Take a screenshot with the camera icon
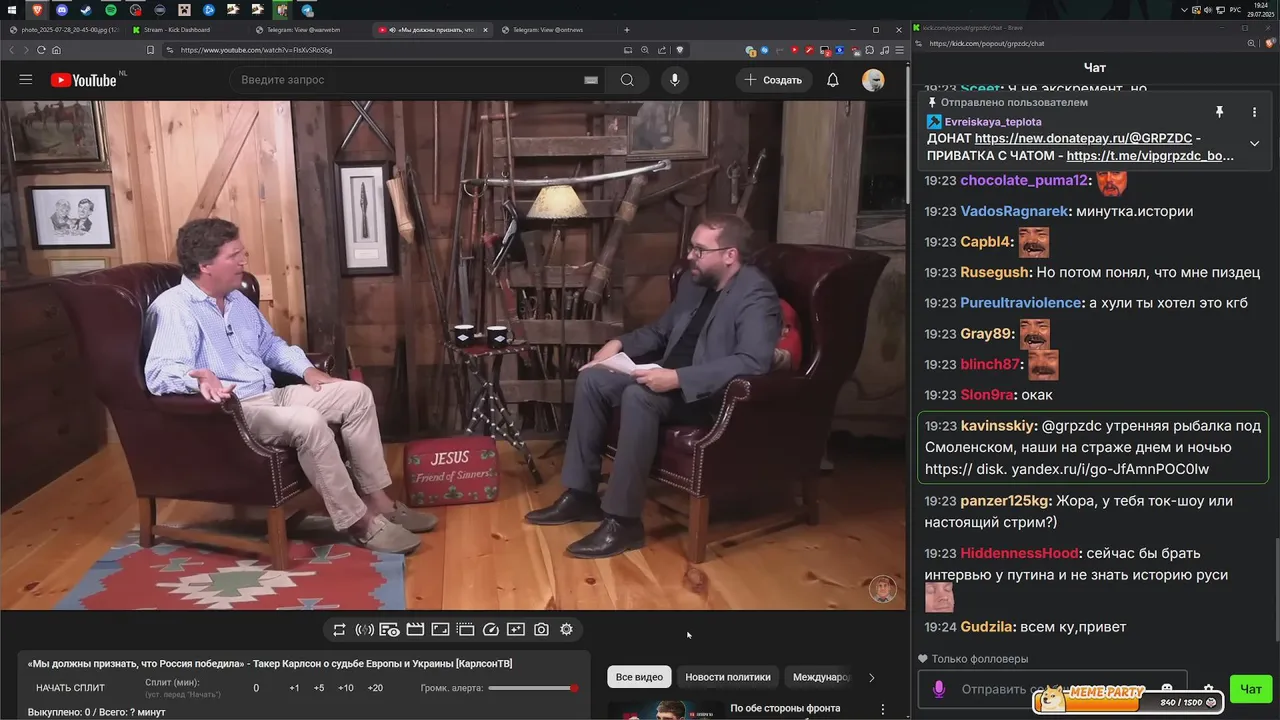Image resolution: width=1280 pixels, height=720 pixels. [541, 629]
